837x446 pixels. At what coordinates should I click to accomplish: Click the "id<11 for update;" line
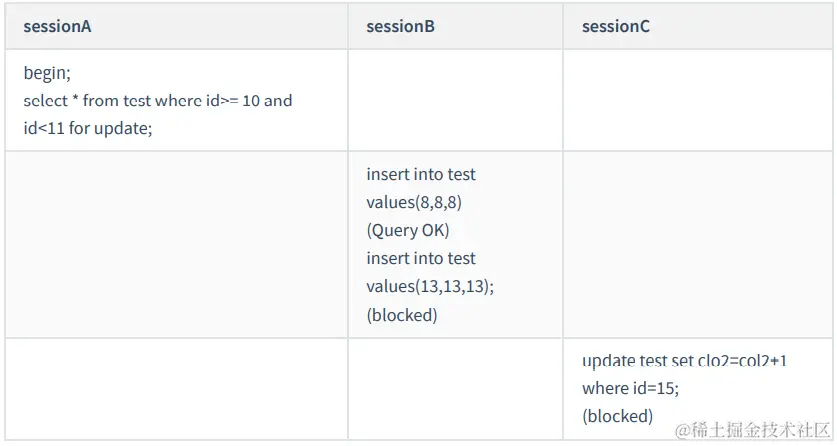coord(88,129)
